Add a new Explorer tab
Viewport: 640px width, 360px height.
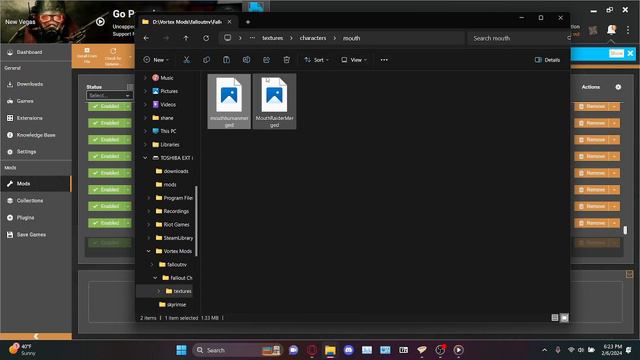click(248, 22)
